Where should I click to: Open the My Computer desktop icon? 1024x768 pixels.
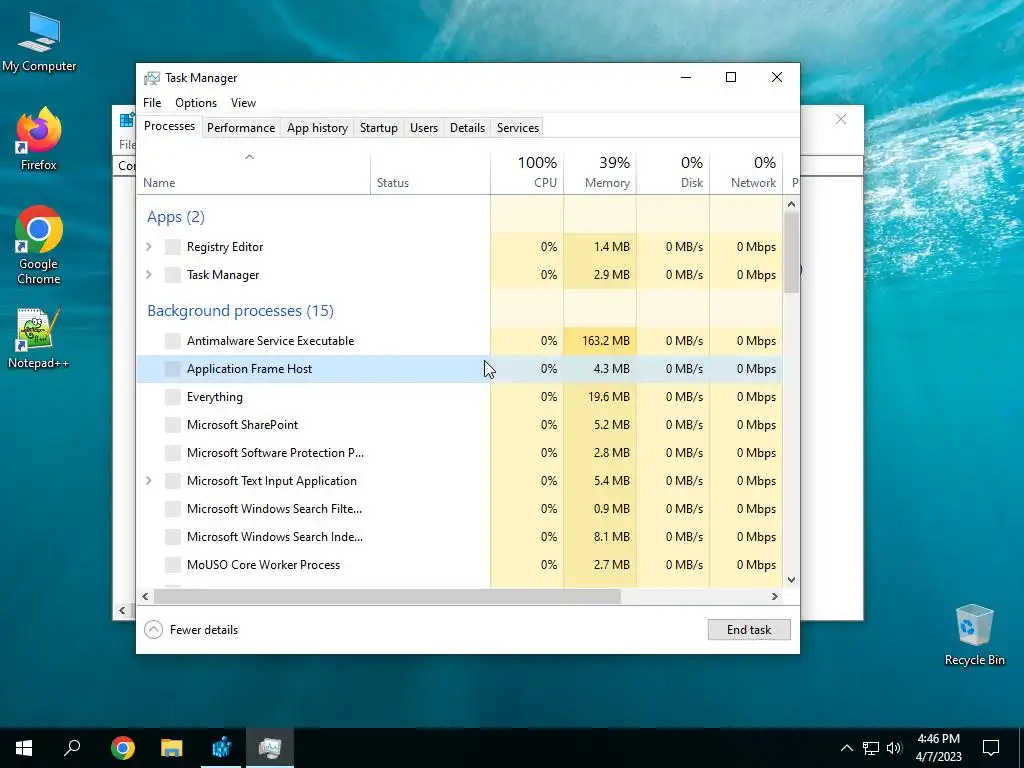click(39, 40)
